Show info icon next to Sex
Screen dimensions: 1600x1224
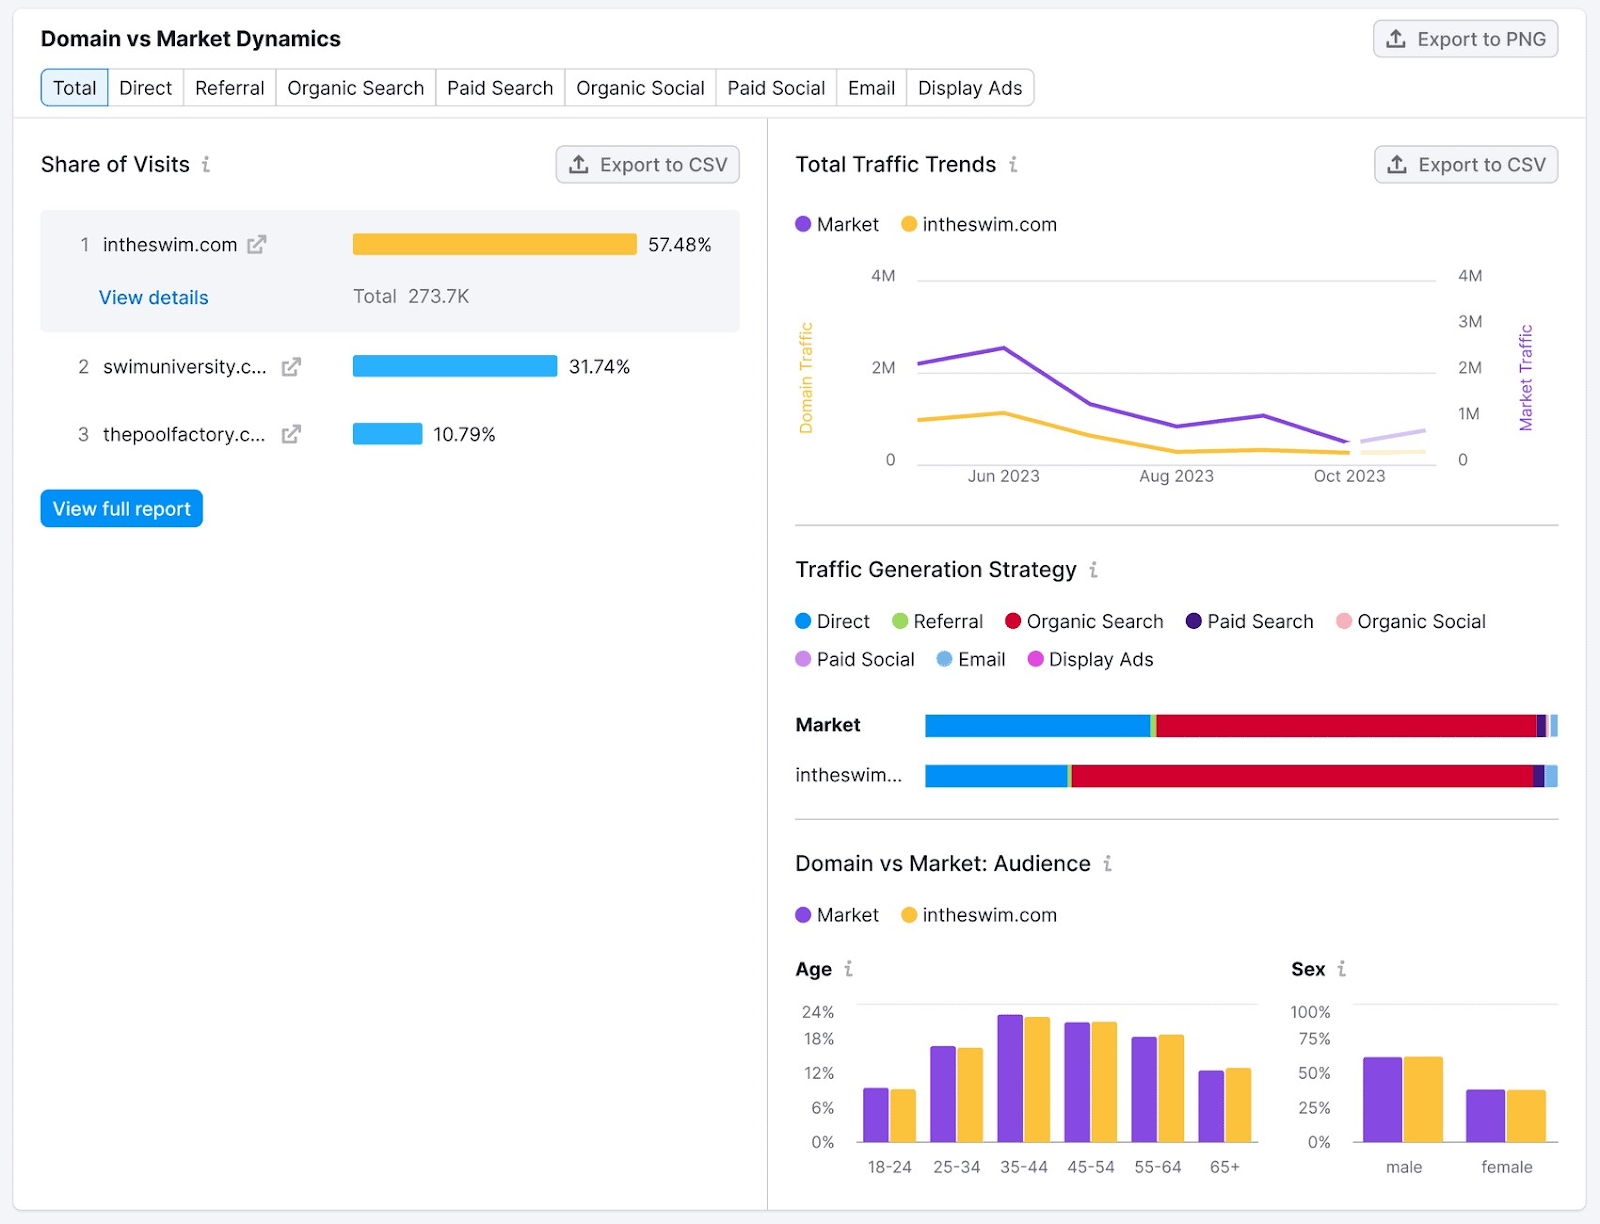tap(1341, 968)
